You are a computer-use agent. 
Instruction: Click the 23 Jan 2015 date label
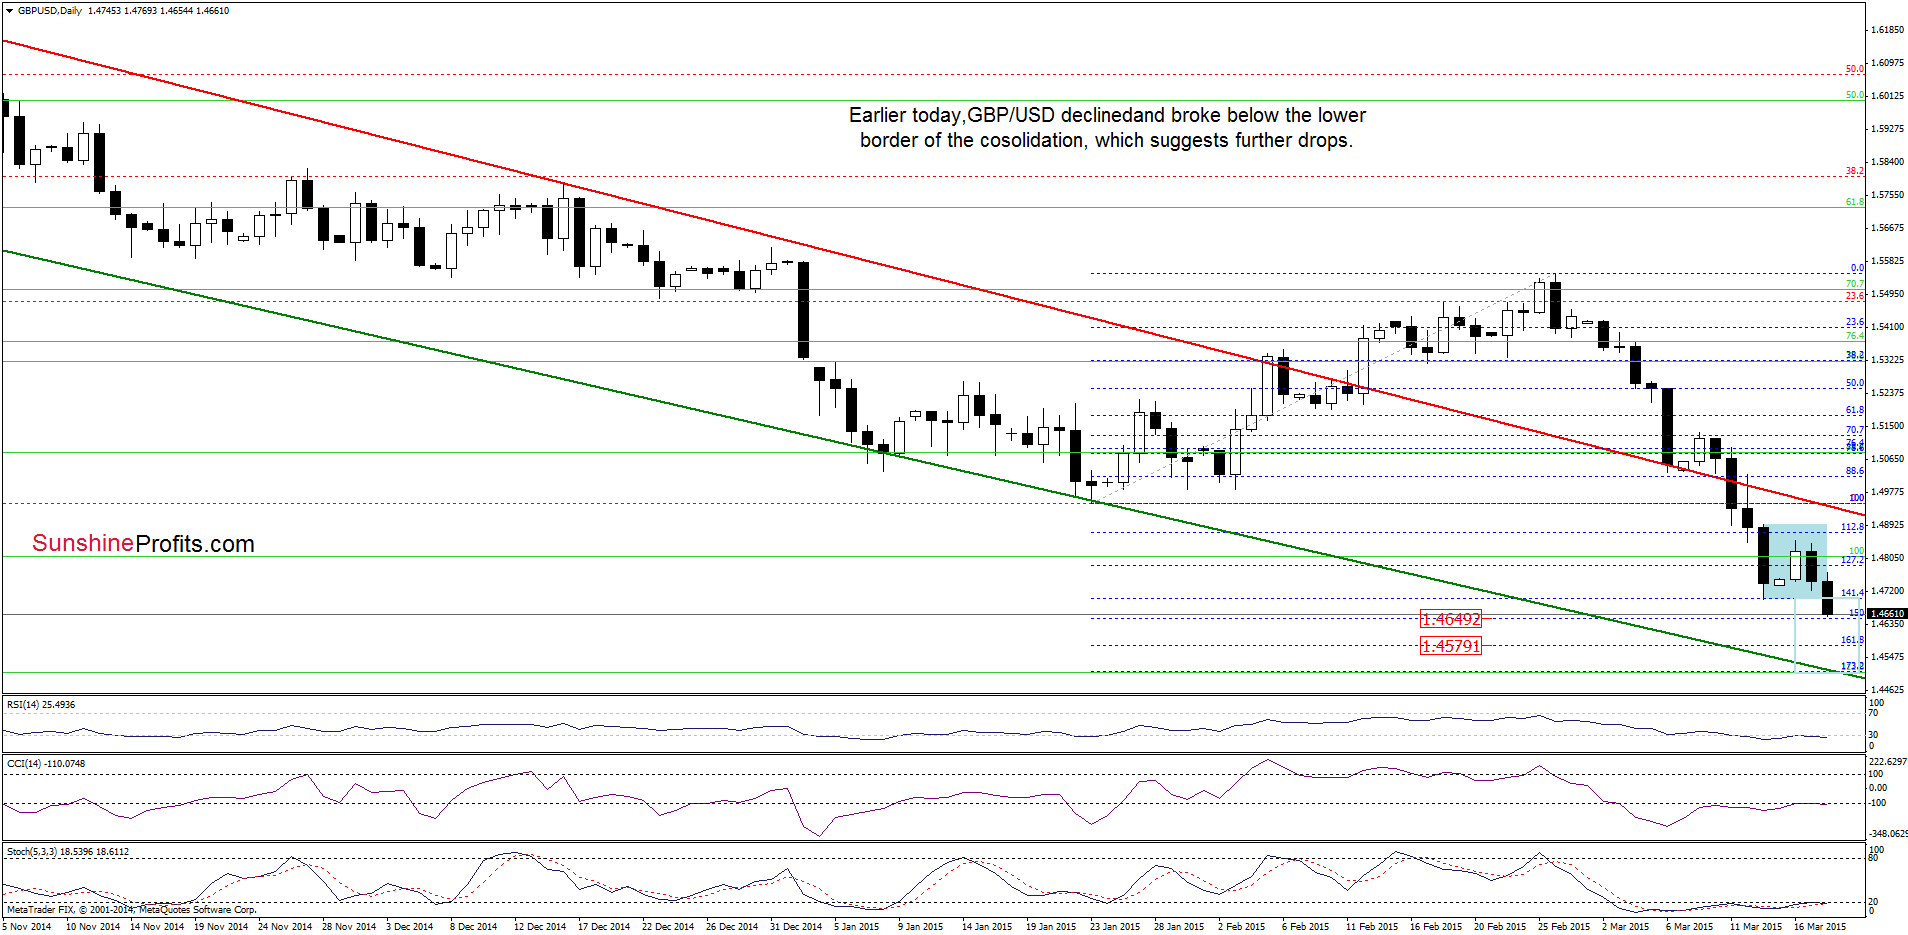(1116, 927)
